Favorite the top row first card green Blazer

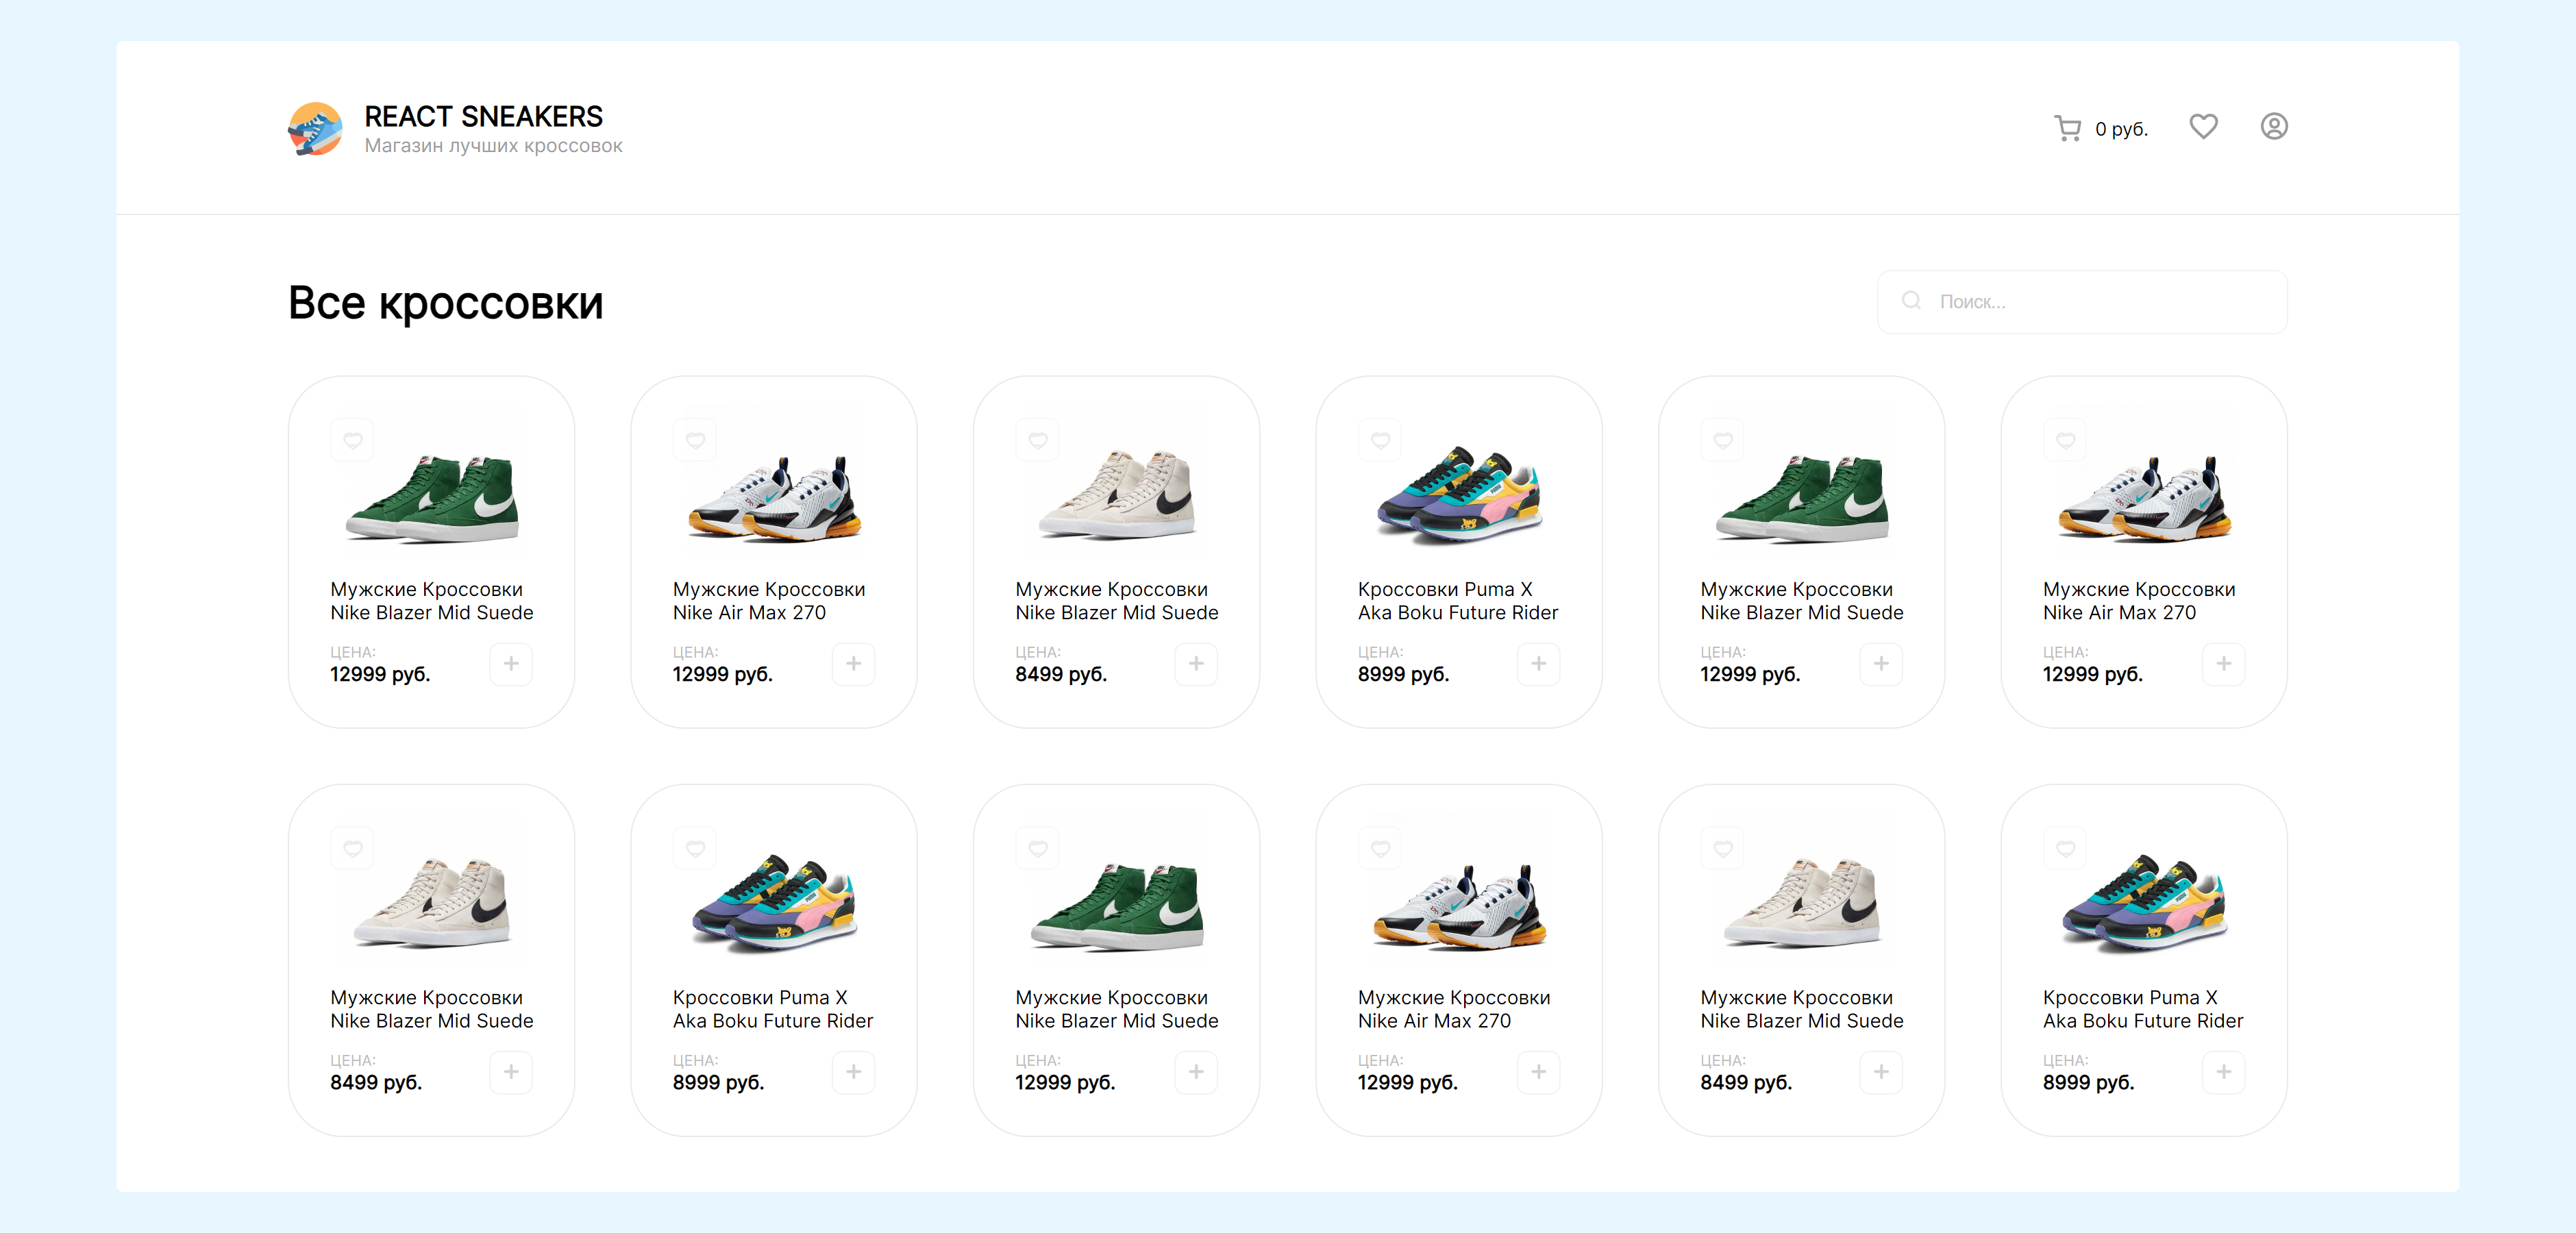tap(352, 440)
